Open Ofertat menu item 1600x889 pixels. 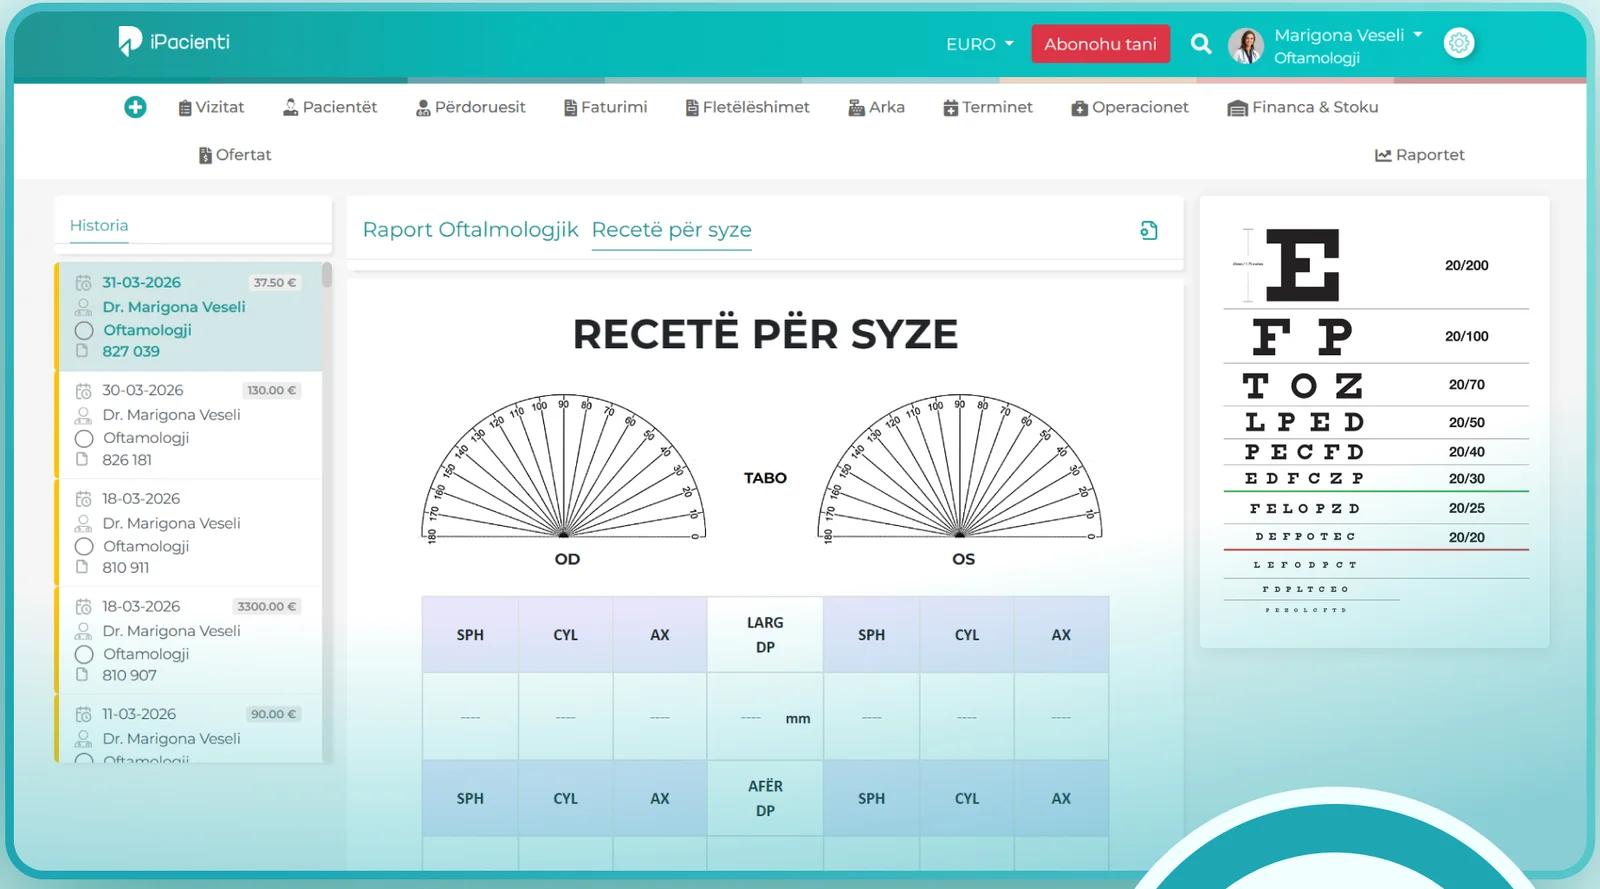point(235,155)
